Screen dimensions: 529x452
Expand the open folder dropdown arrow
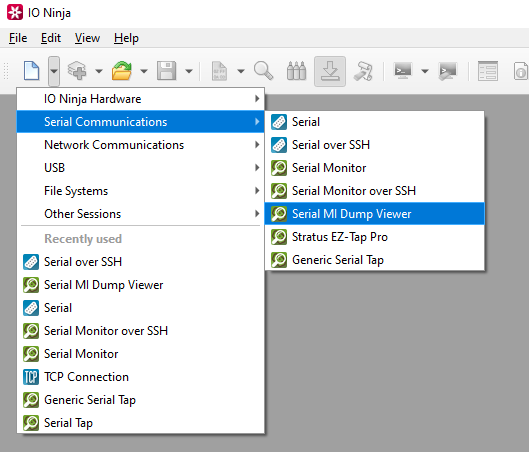[x=144, y=71]
